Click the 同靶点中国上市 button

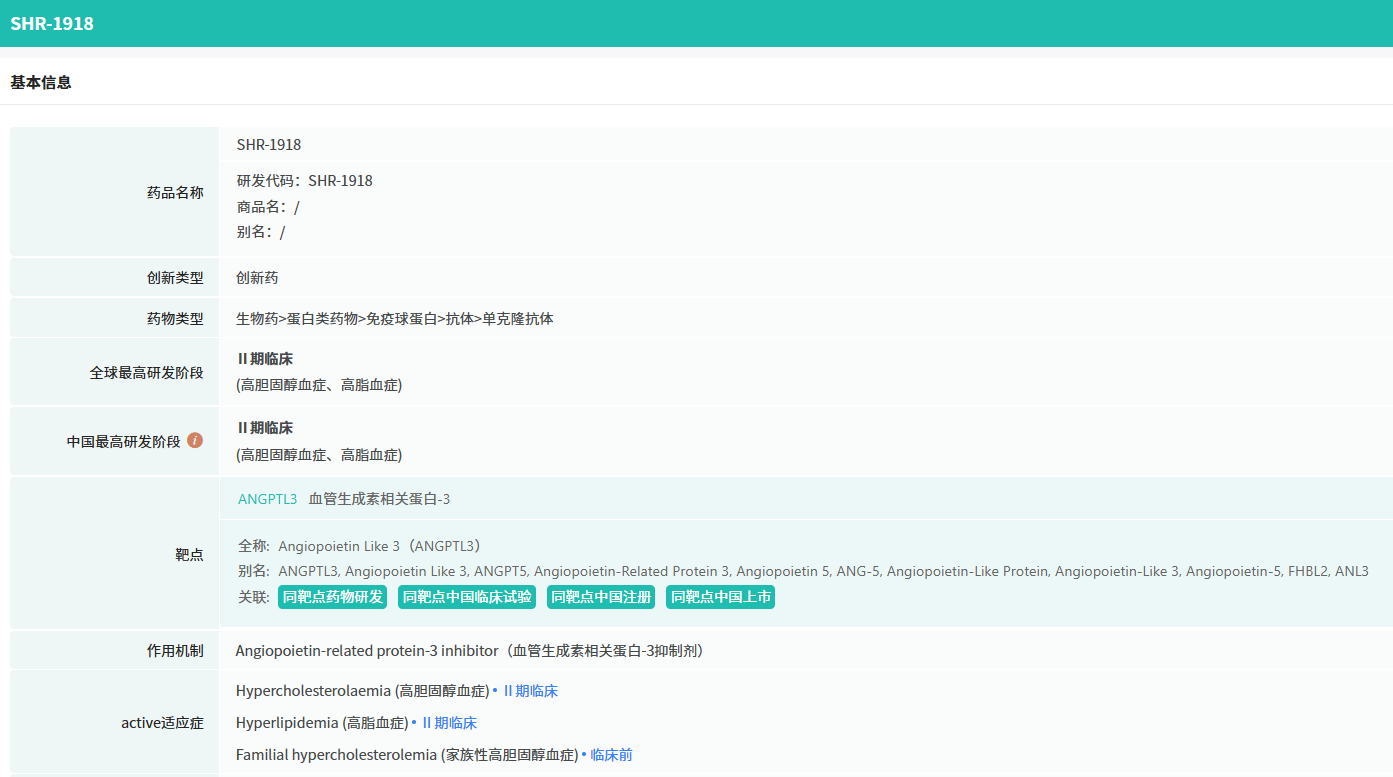tap(720, 597)
